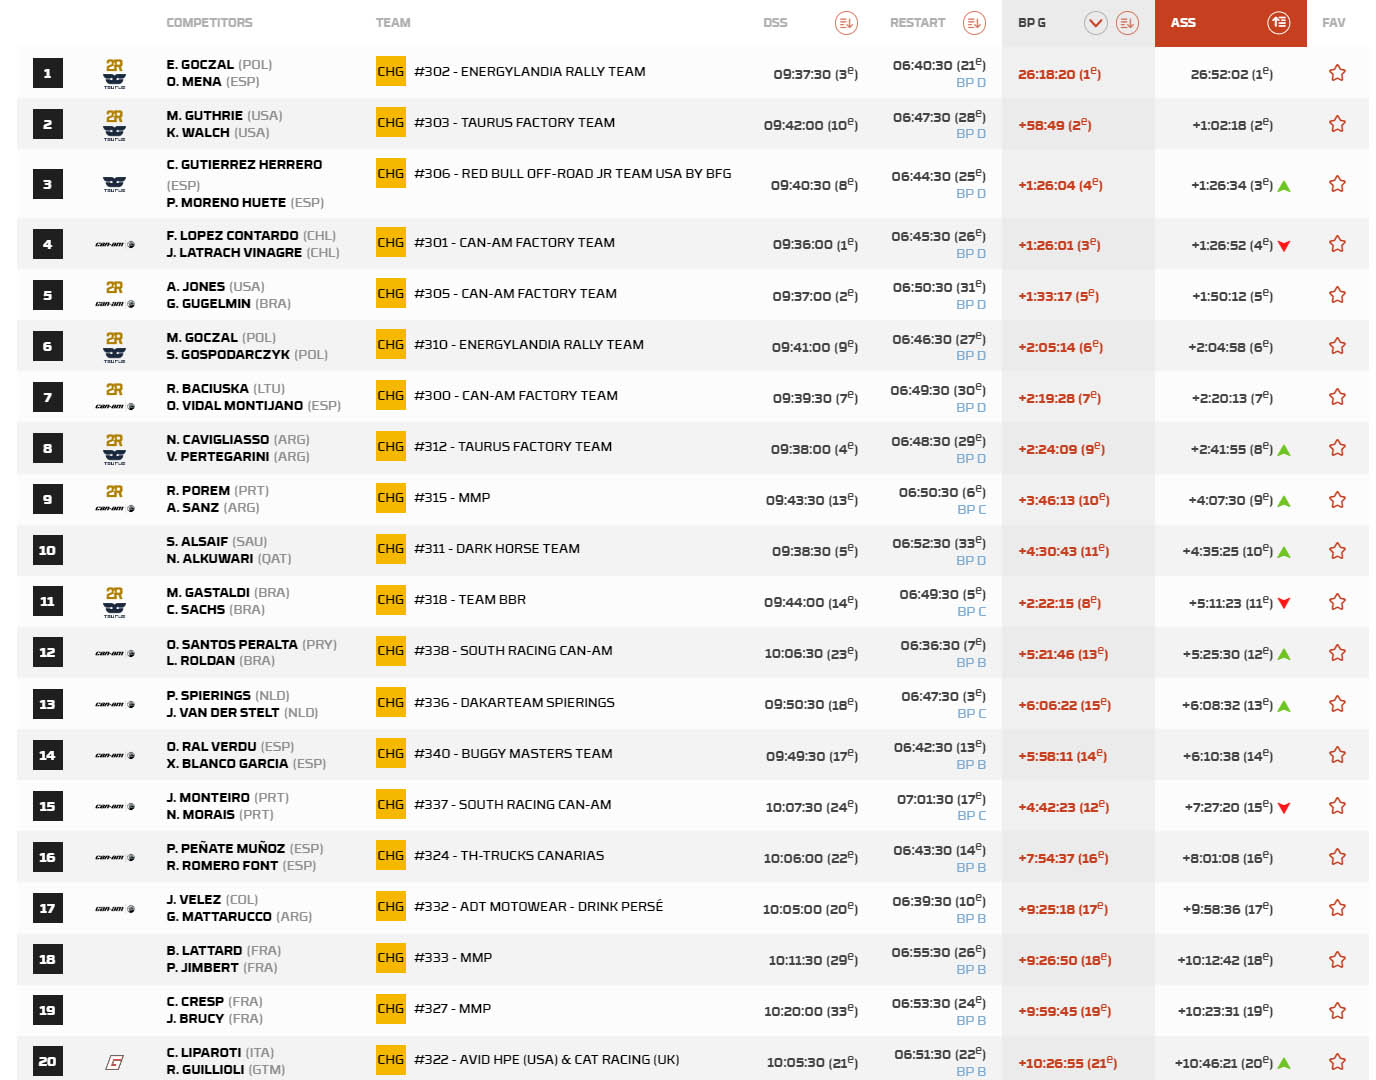Click the BP C label for R. Porem

pos(971,510)
